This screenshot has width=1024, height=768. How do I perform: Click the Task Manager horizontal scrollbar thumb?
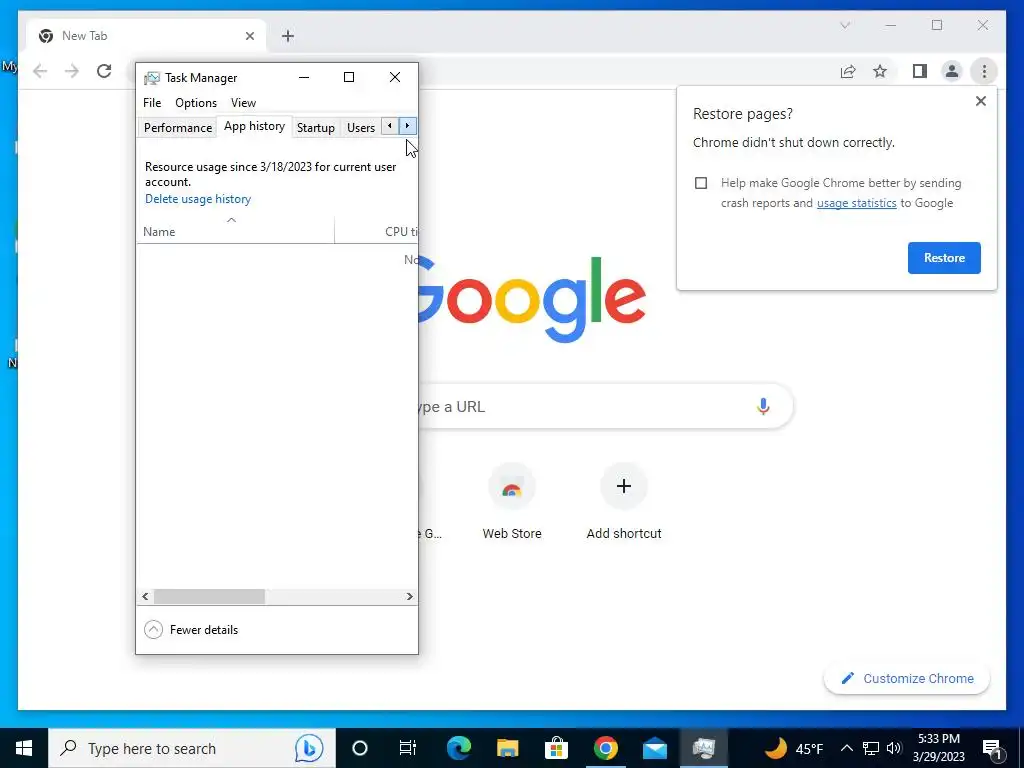209,596
